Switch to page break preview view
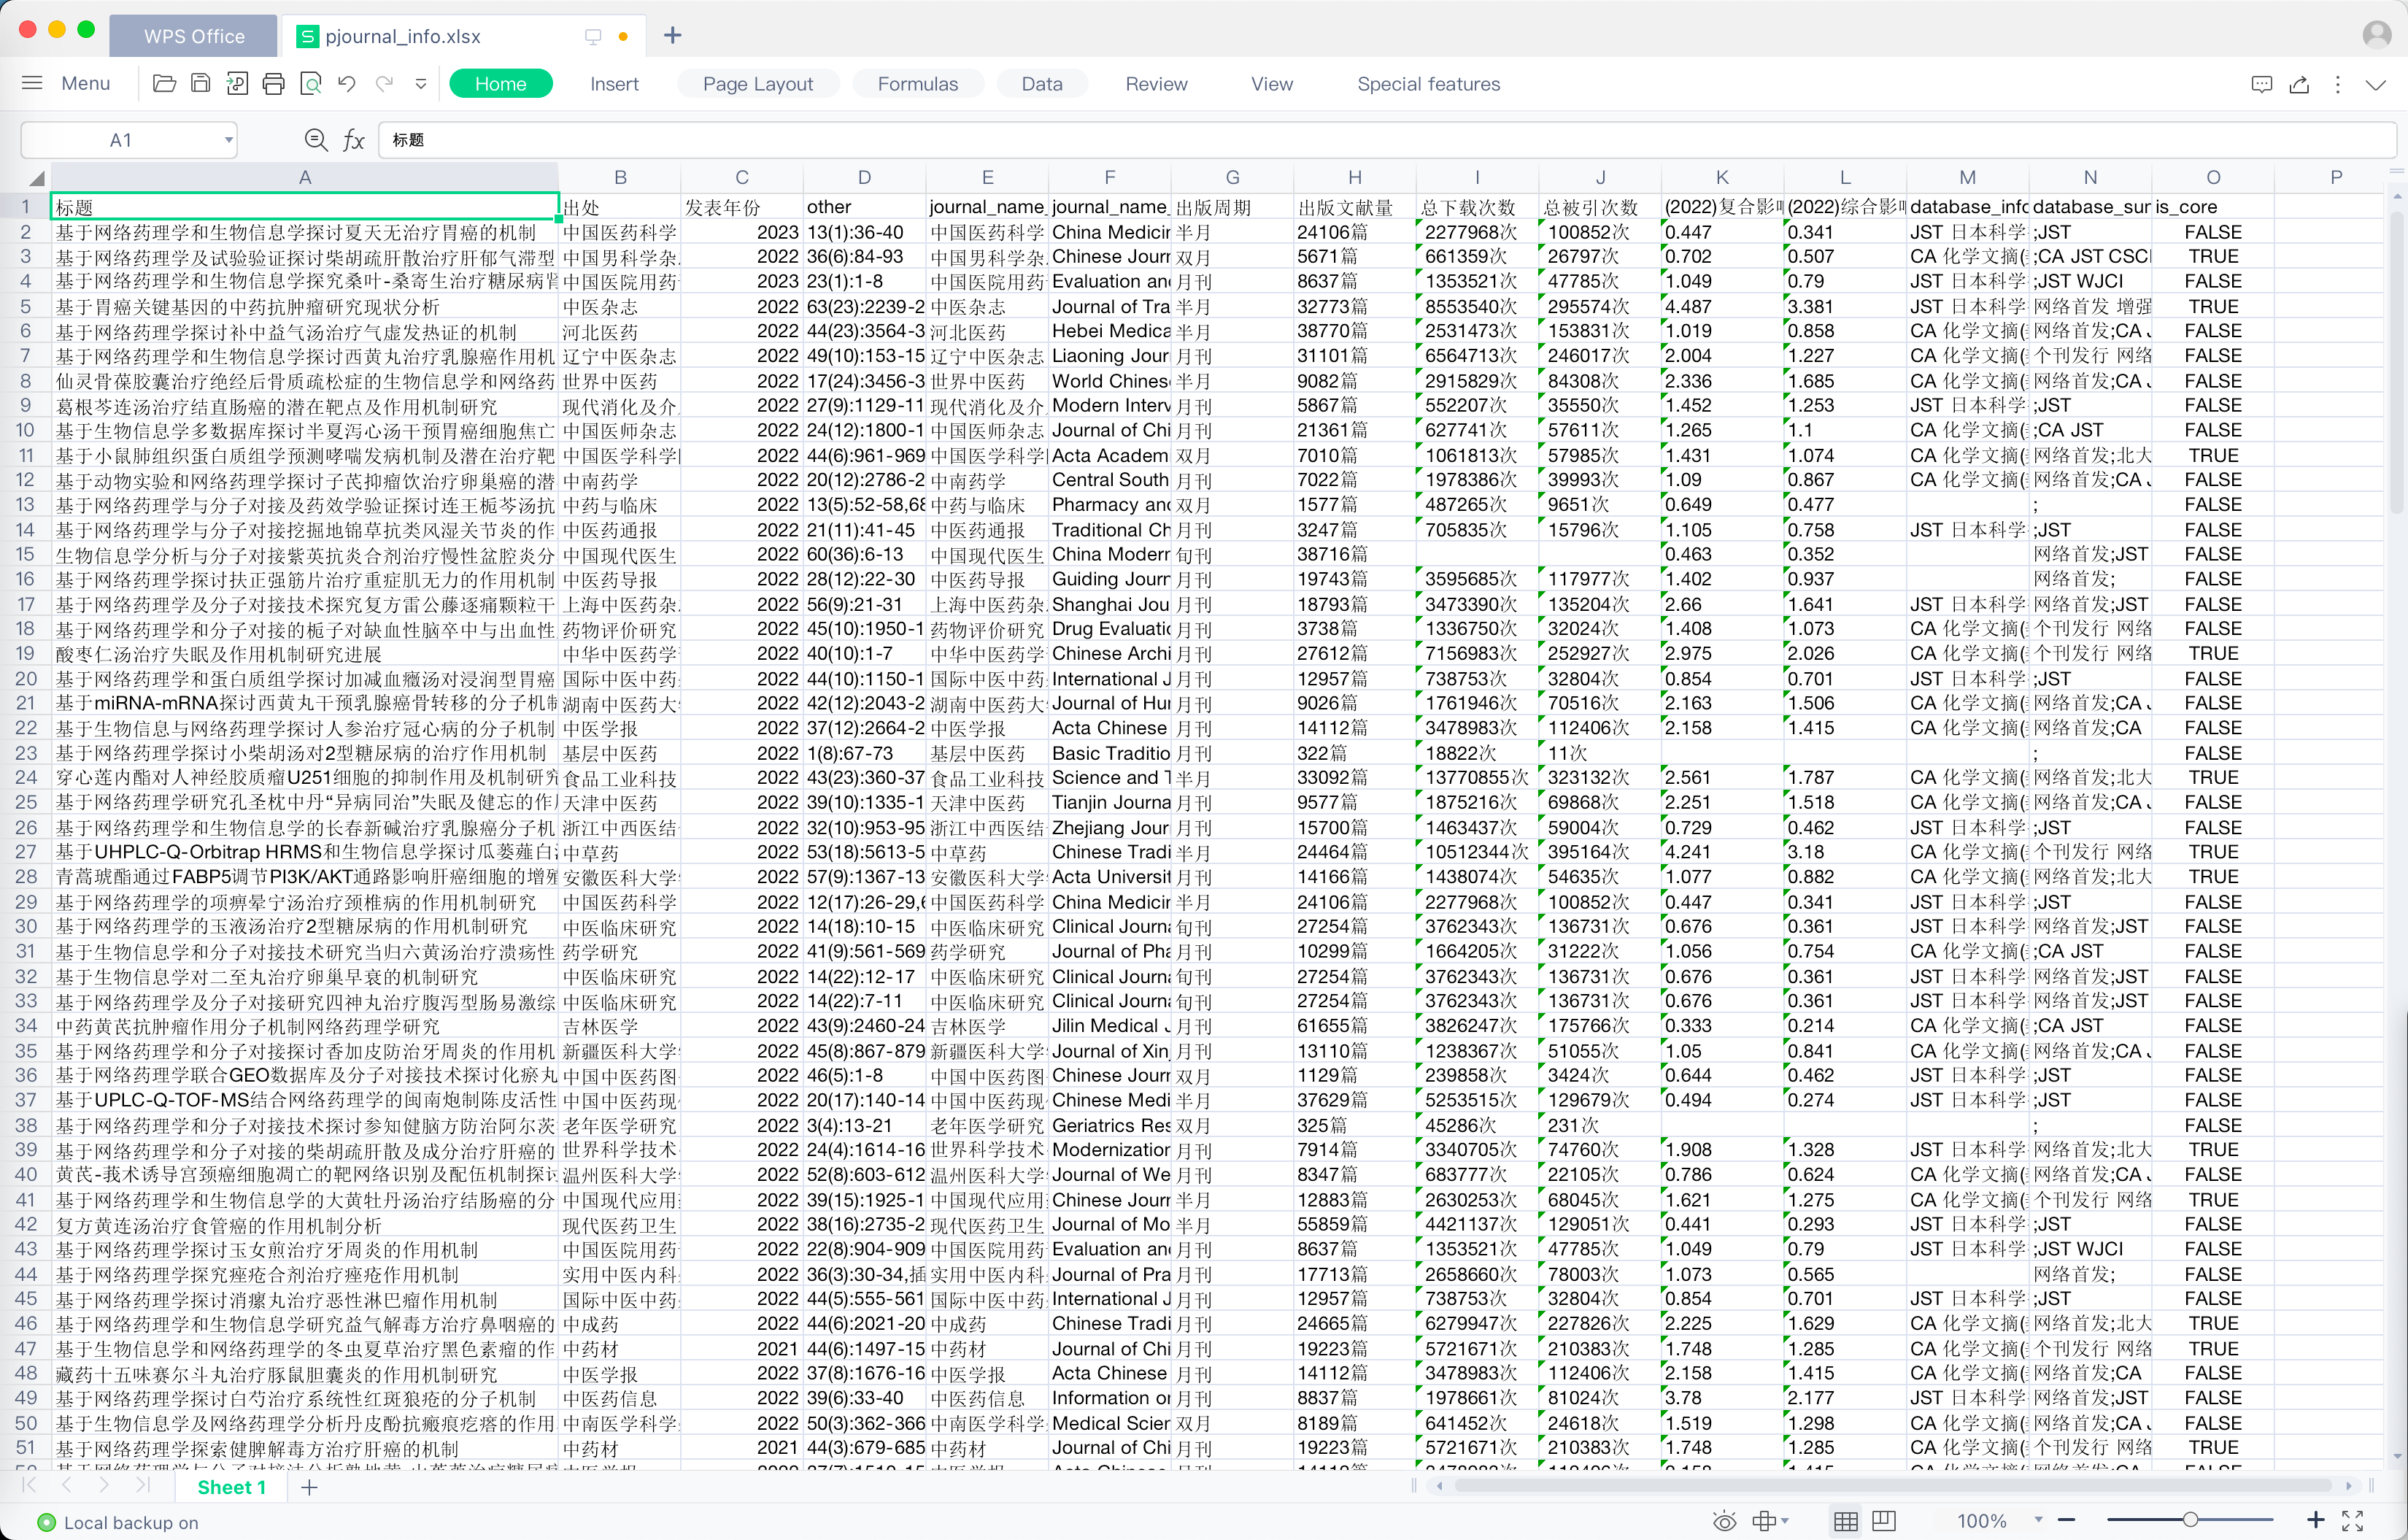 pyautogui.click(x=1884, y=1521)
